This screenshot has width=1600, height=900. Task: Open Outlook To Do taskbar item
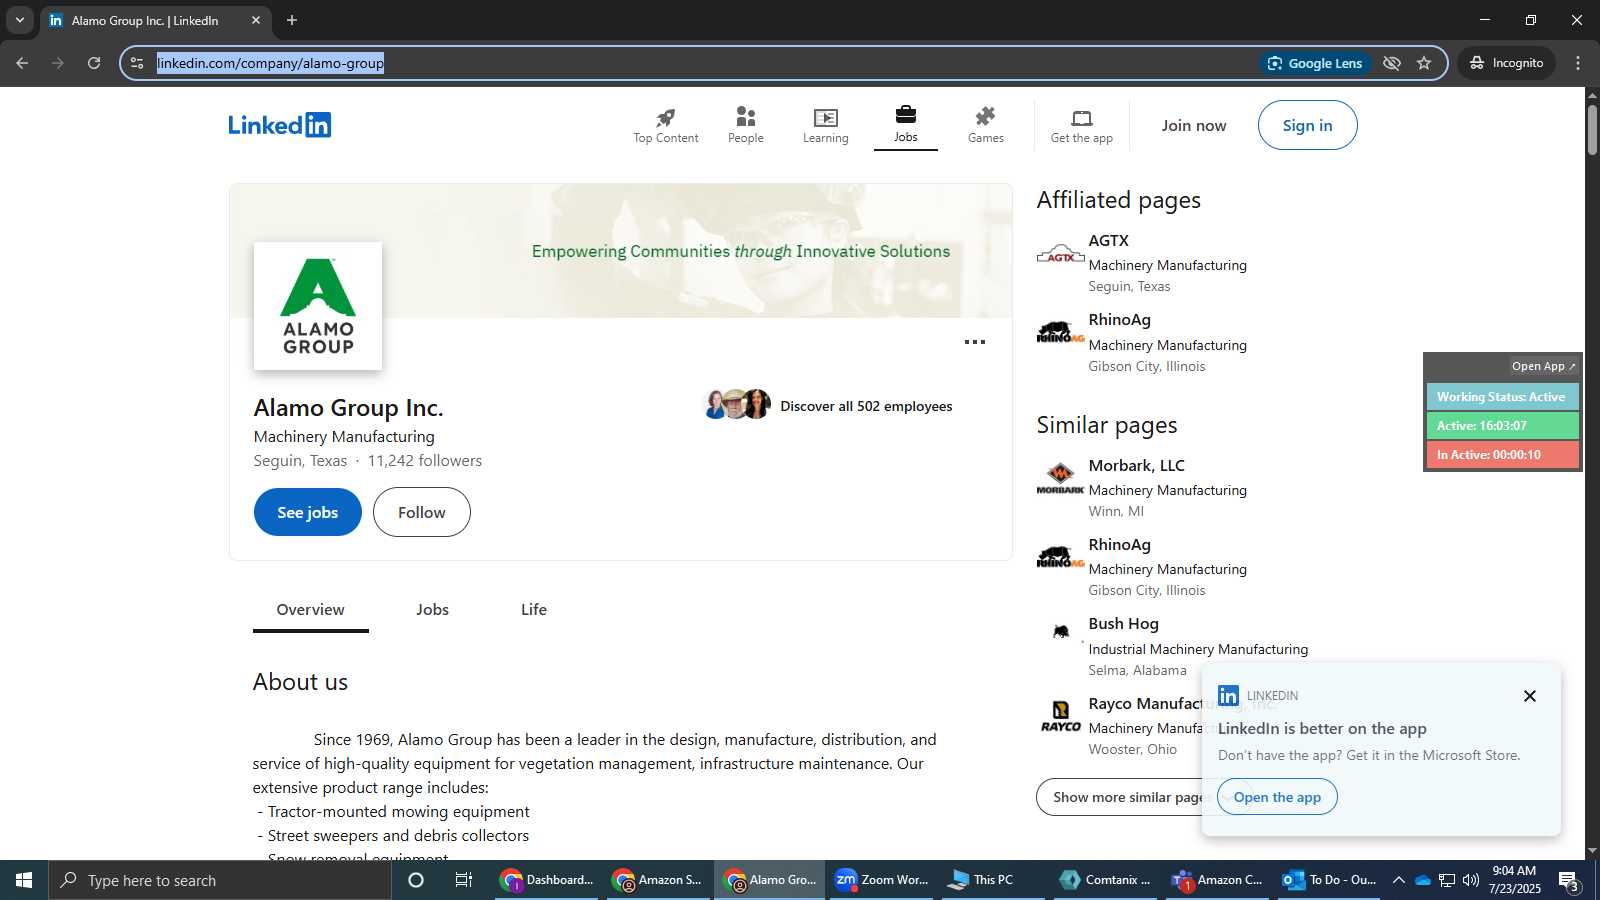click(1330, 880)
